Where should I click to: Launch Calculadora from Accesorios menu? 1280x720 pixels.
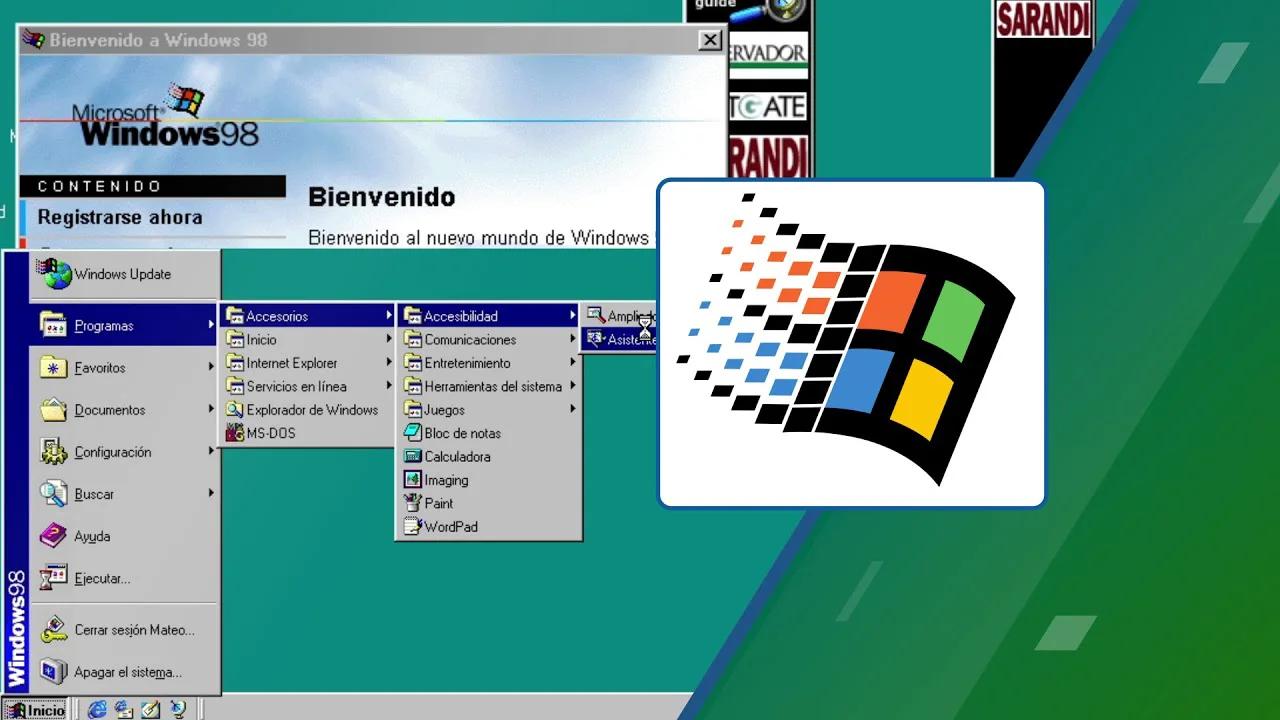489,457
